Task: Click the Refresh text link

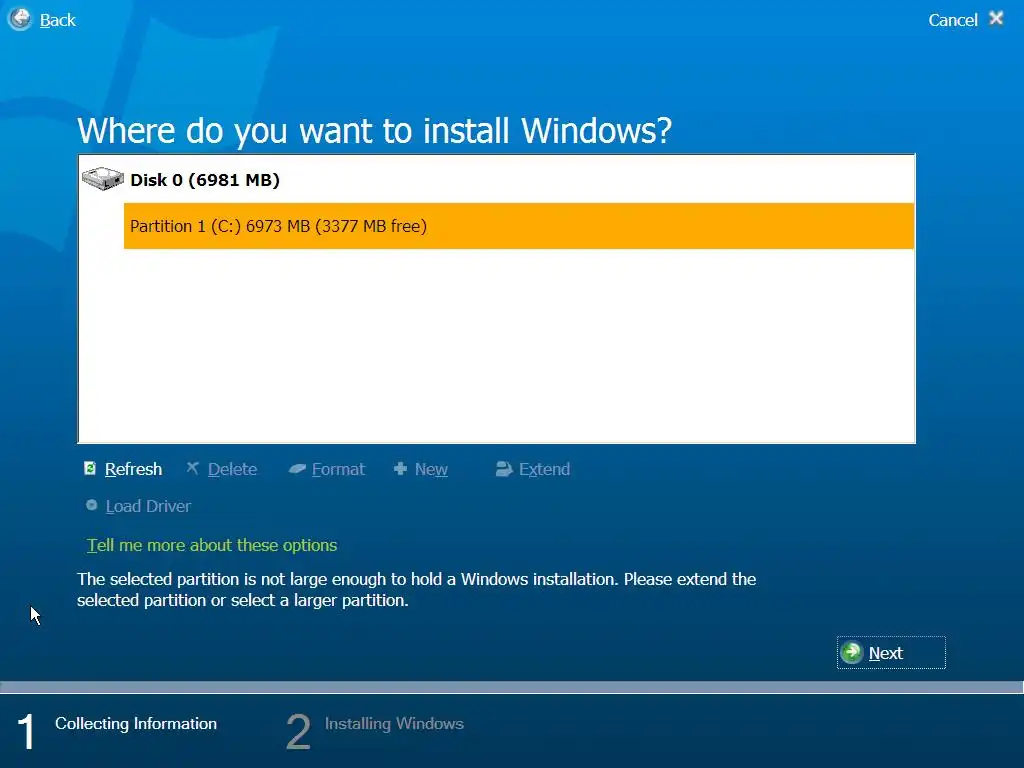Action: coord(133,469)
